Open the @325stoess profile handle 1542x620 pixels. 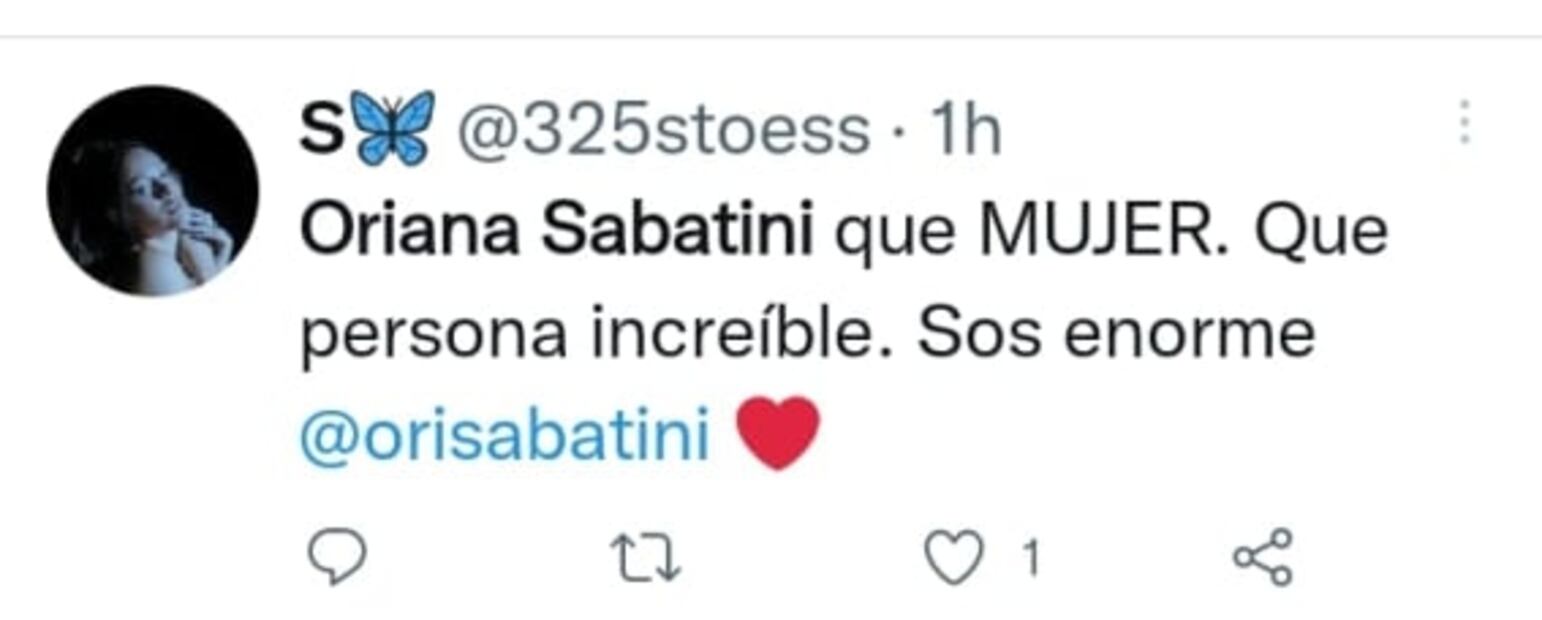(x=663, y=130)
